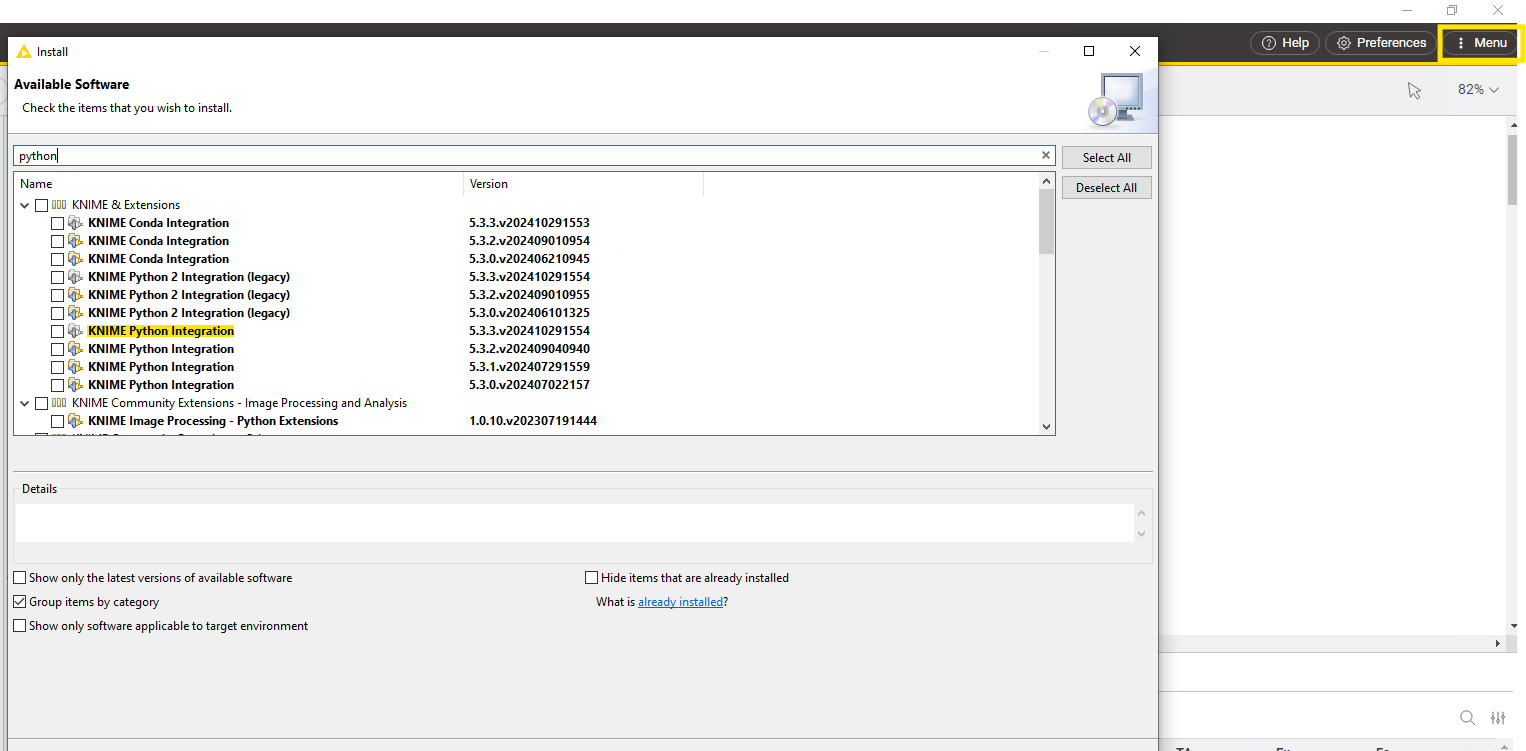The image size is (1526, 751).
Task: Open the Menu button in the KNIME toolbar
Action: pyautogui.click(x=1480, y=43)
